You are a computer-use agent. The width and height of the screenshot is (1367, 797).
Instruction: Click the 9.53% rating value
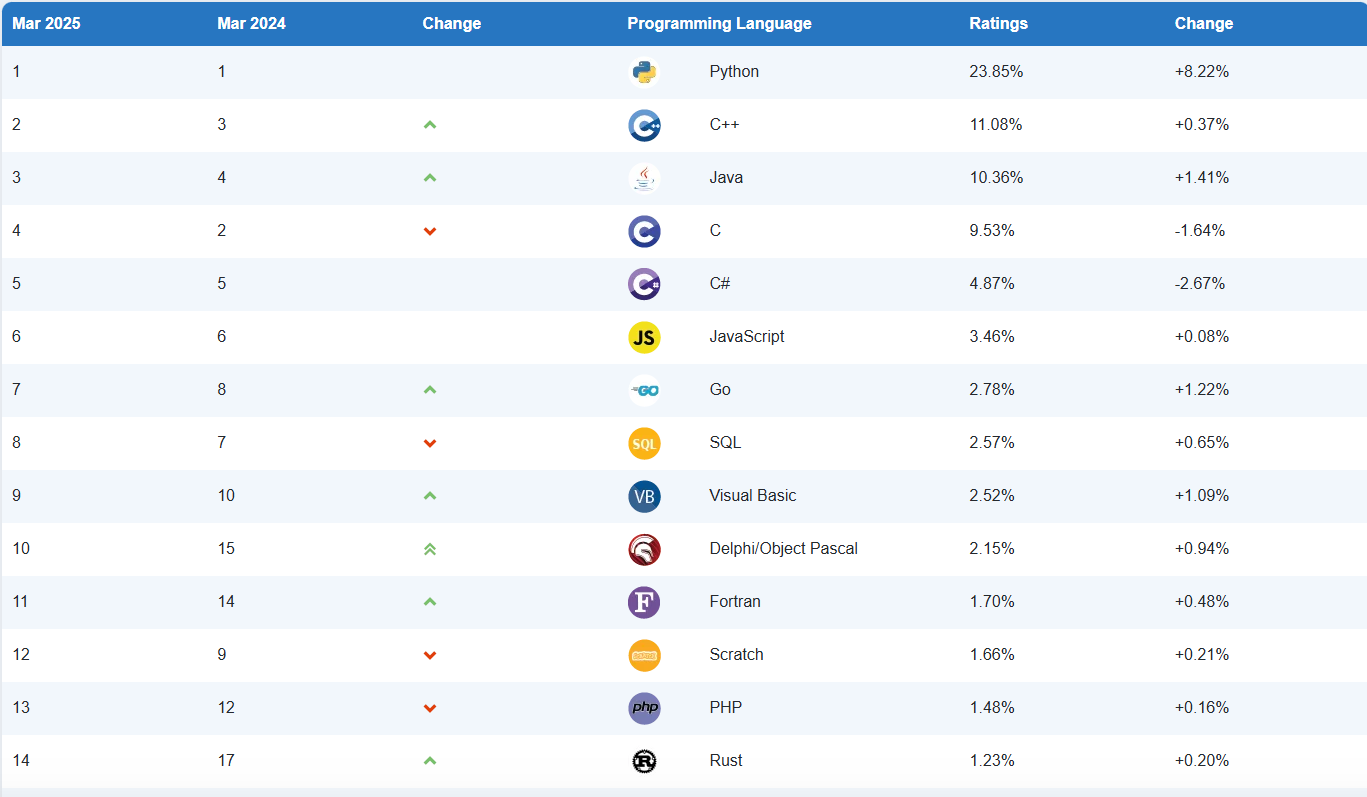[x=992, y=231]
